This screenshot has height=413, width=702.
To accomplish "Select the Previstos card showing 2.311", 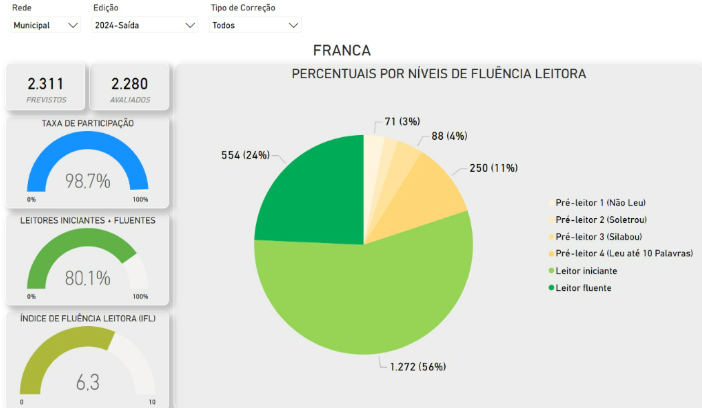I will pos(46,88).
